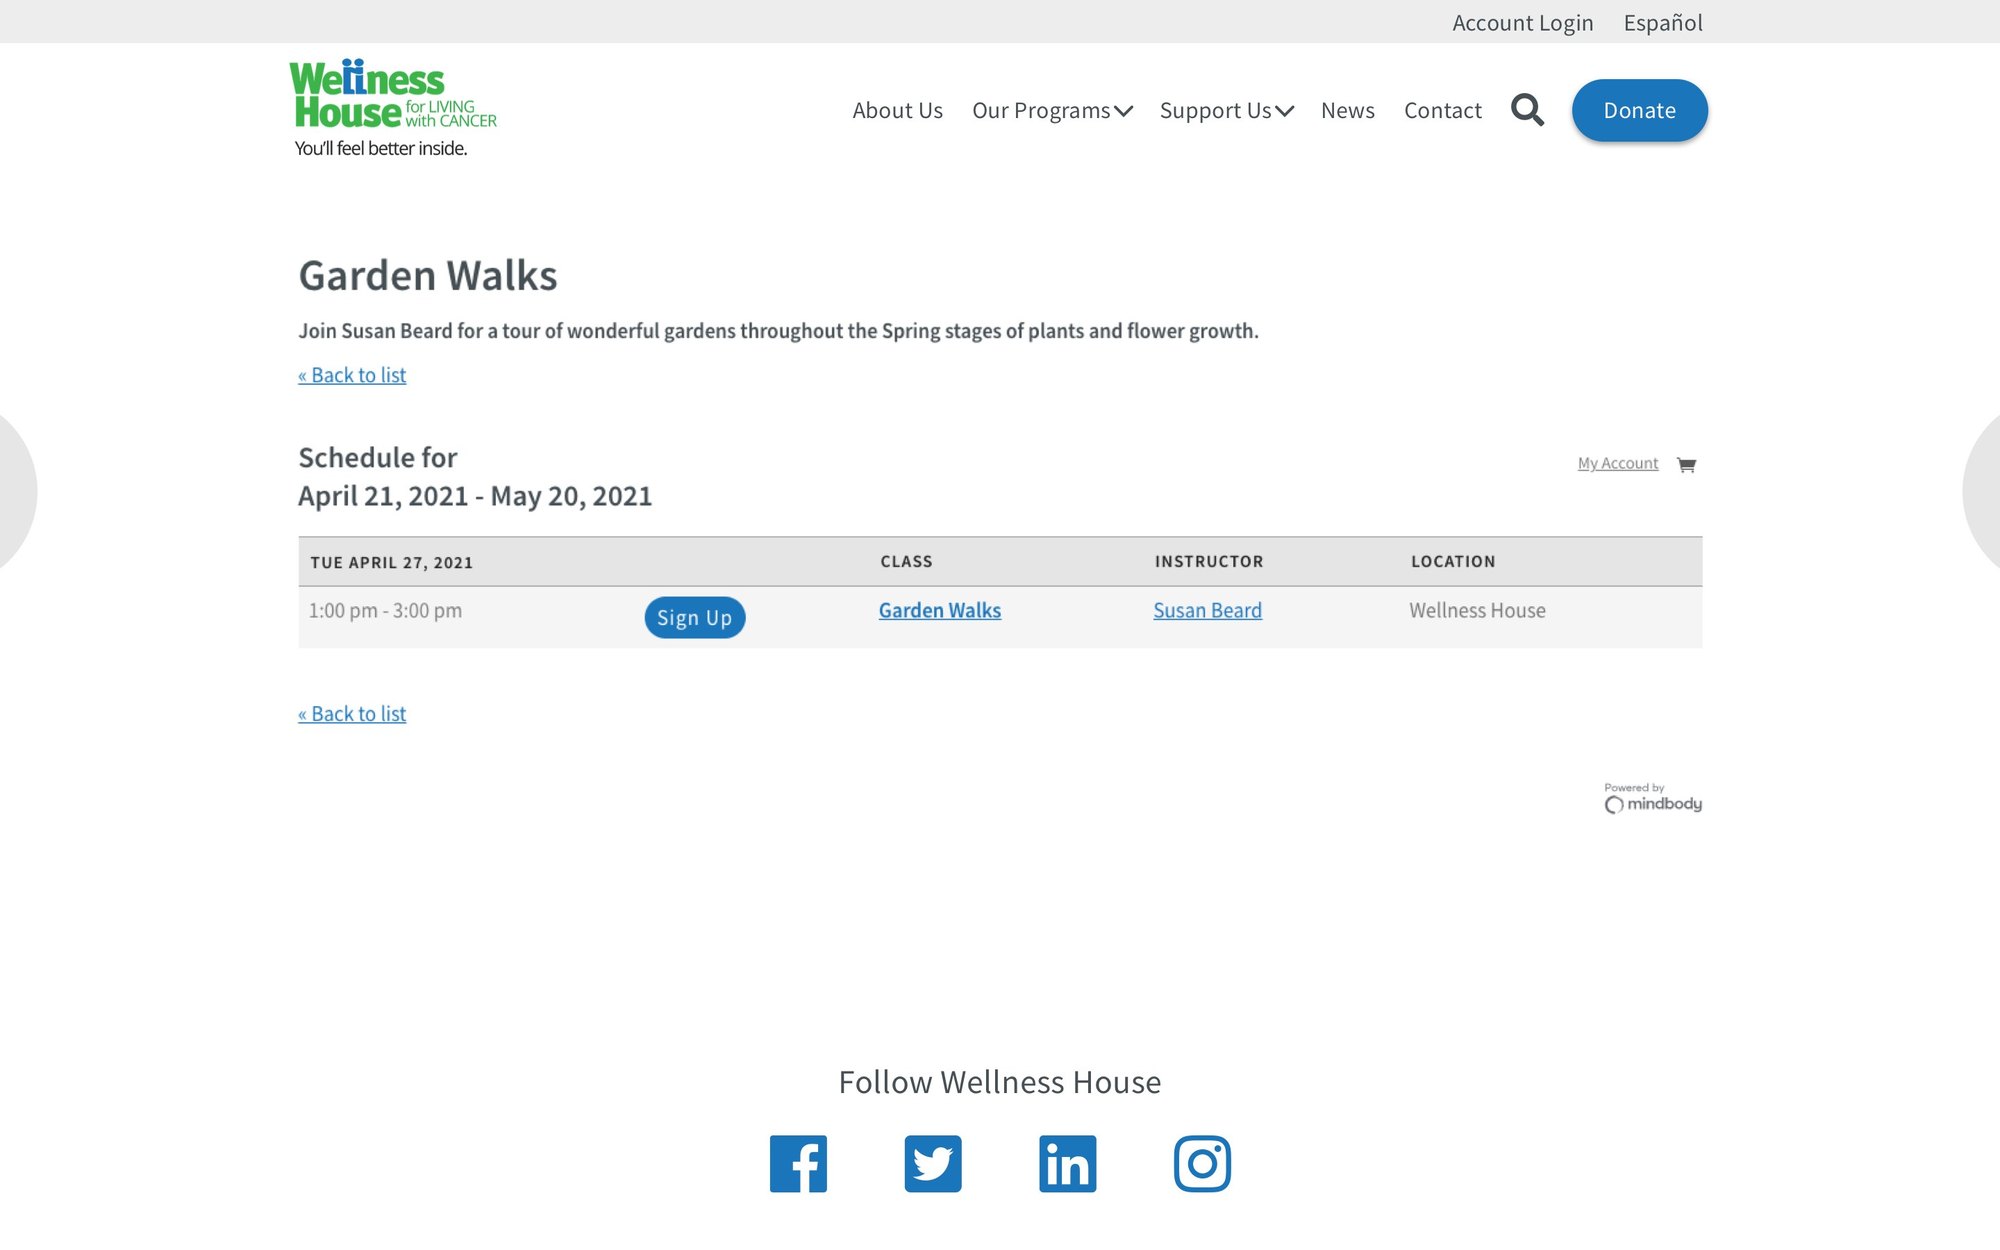Open Garden Walks class link
2000x1250 pixels.
pos(940,610)
